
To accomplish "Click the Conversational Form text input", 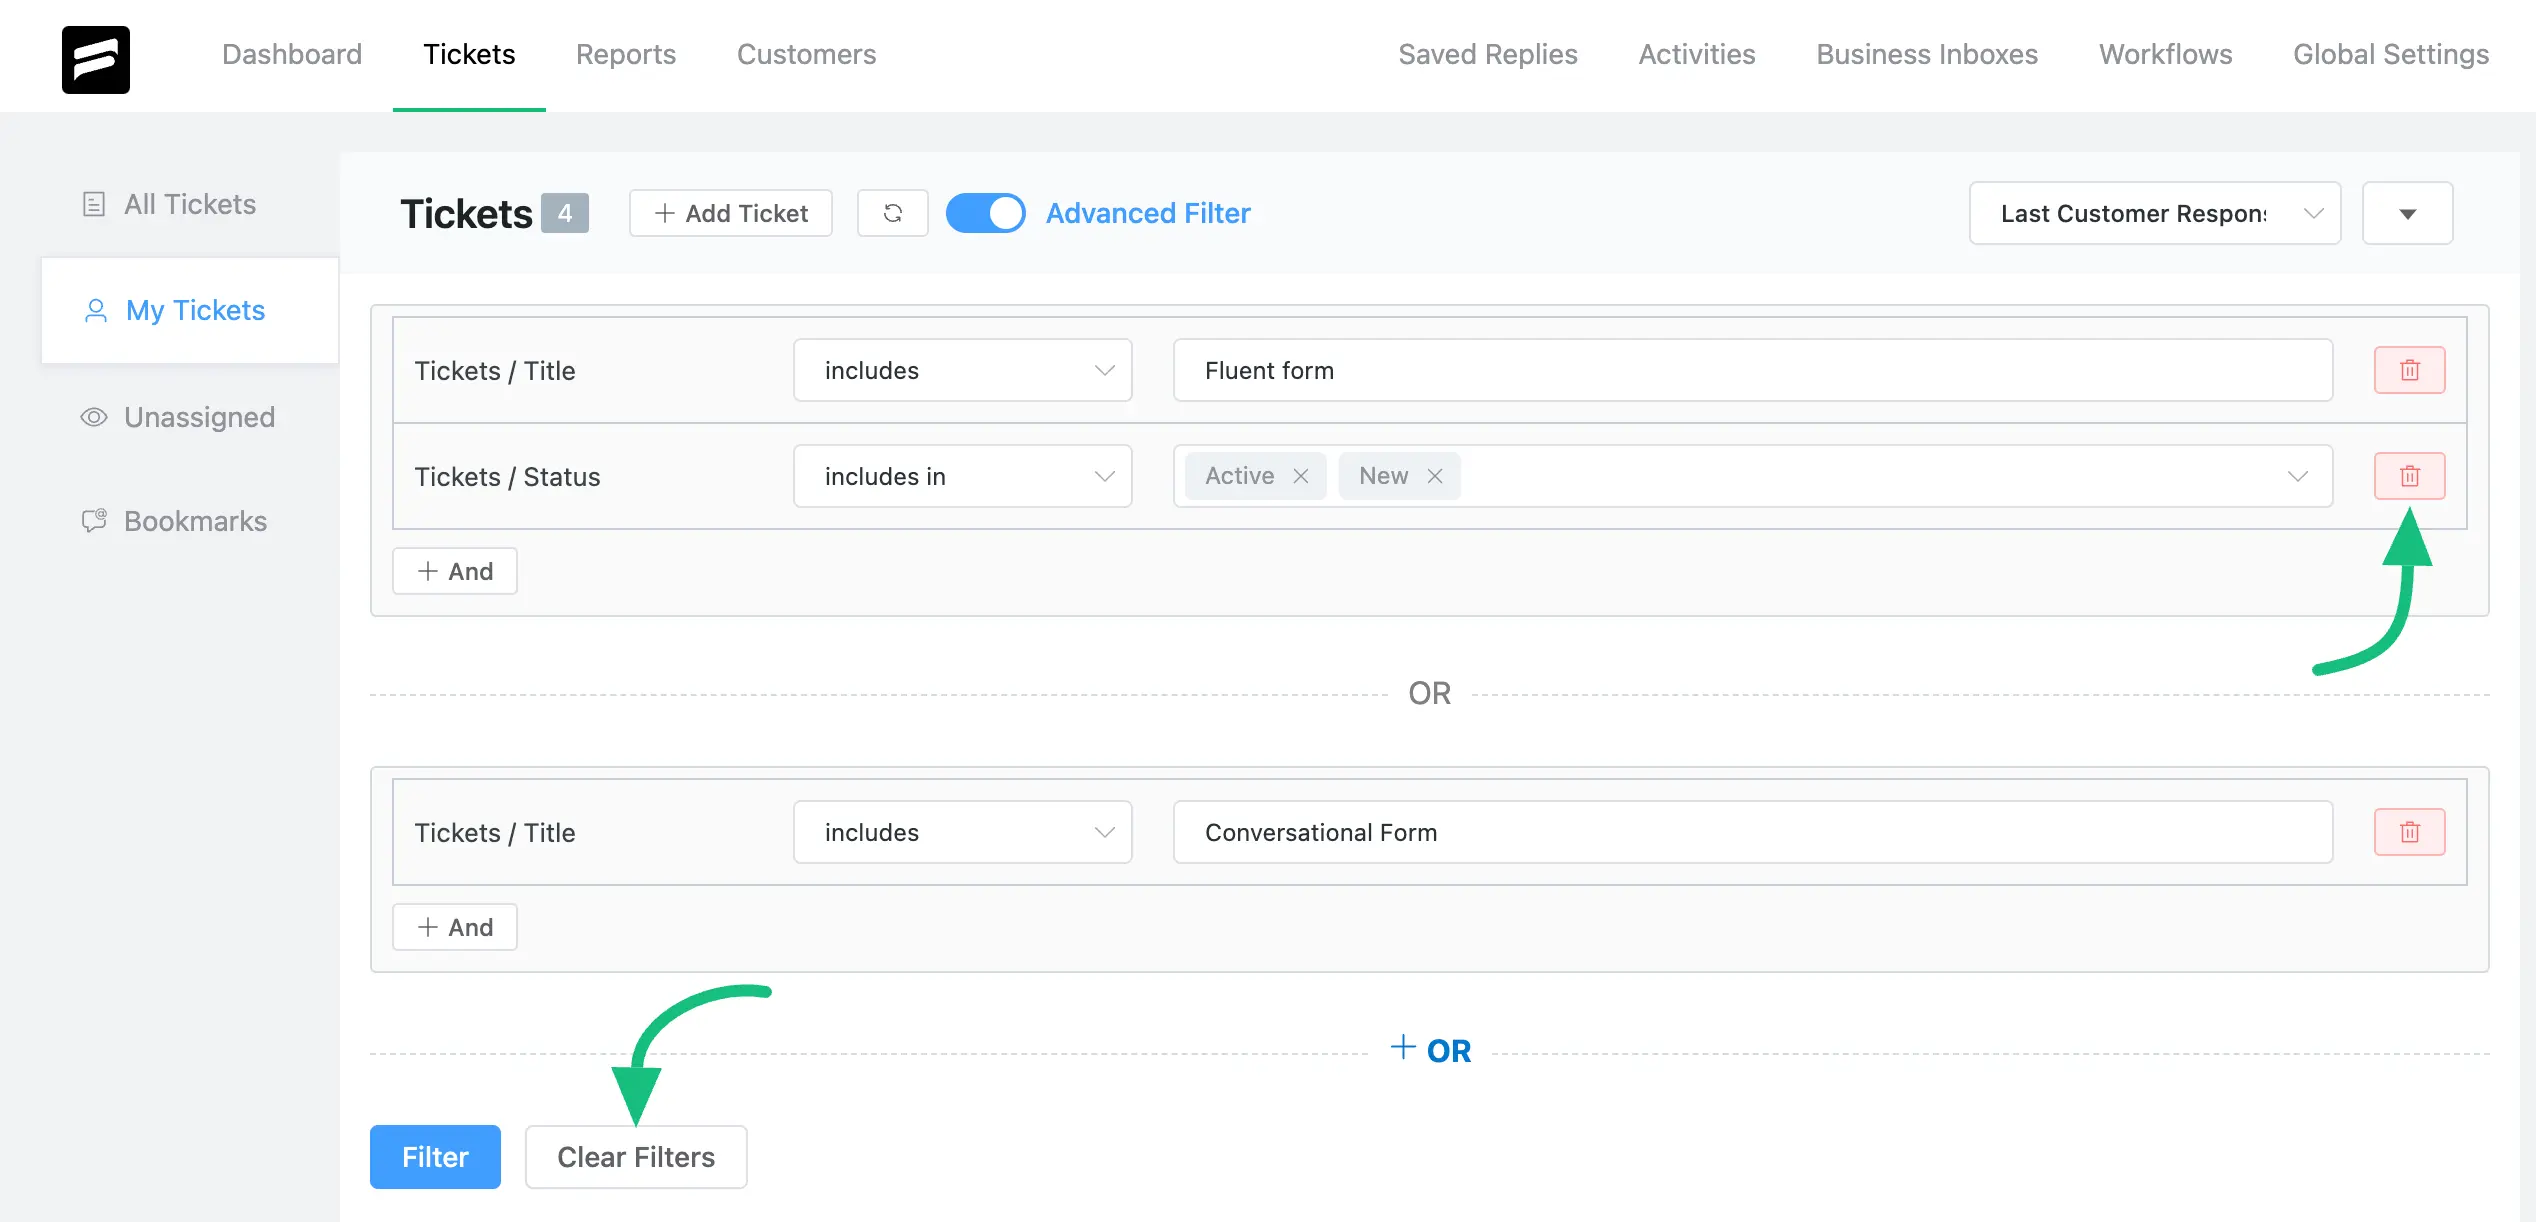I will [x=1753, y=832].
